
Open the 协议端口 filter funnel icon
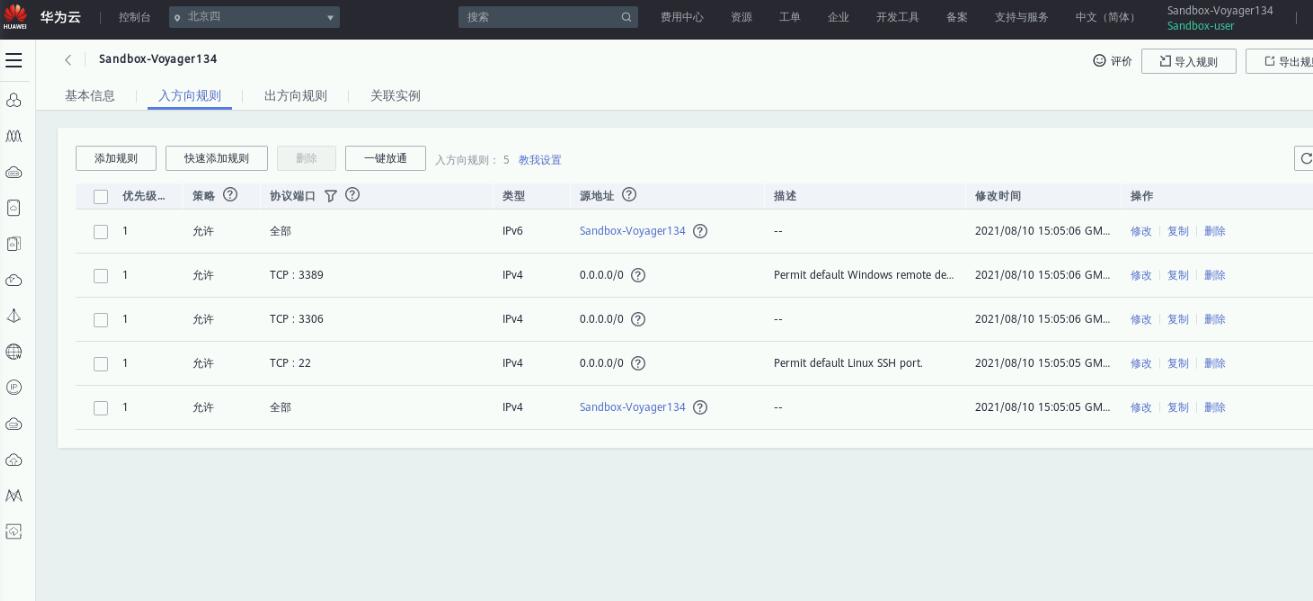(329, 196)
